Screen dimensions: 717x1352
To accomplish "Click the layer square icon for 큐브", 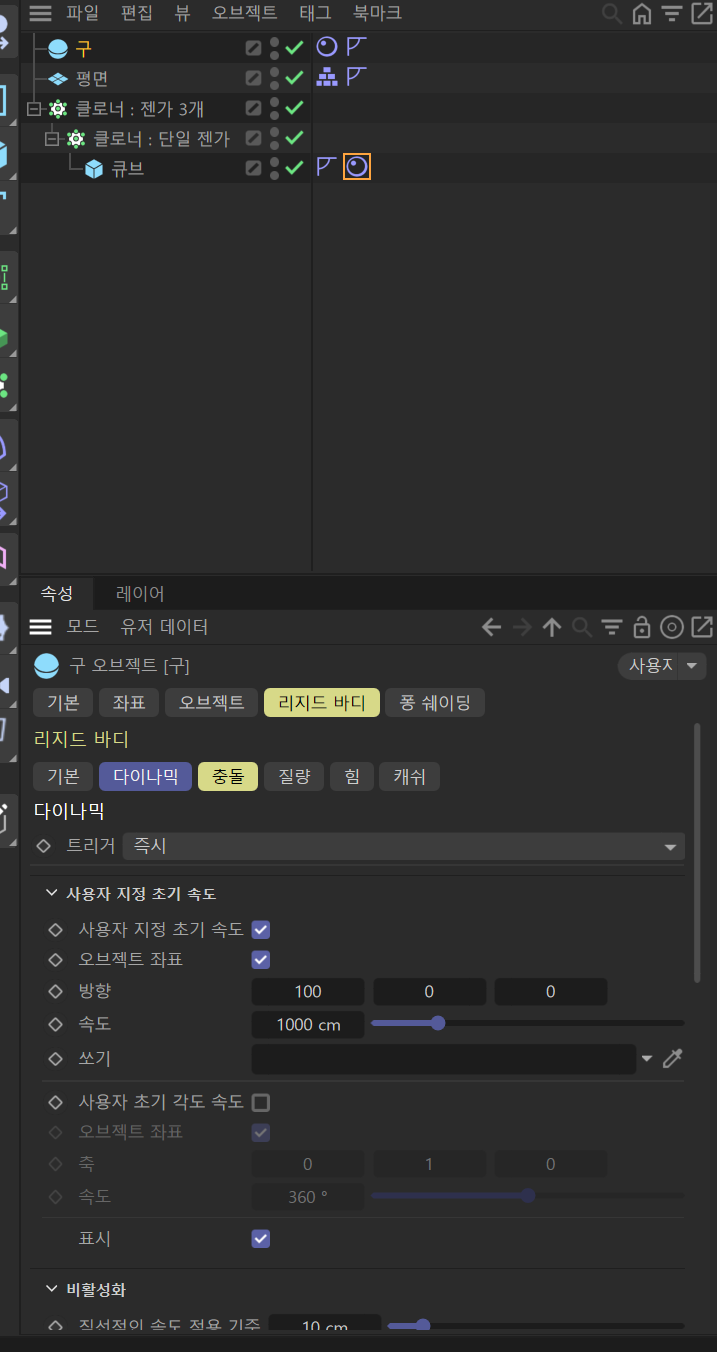I will tap(254, 168).
